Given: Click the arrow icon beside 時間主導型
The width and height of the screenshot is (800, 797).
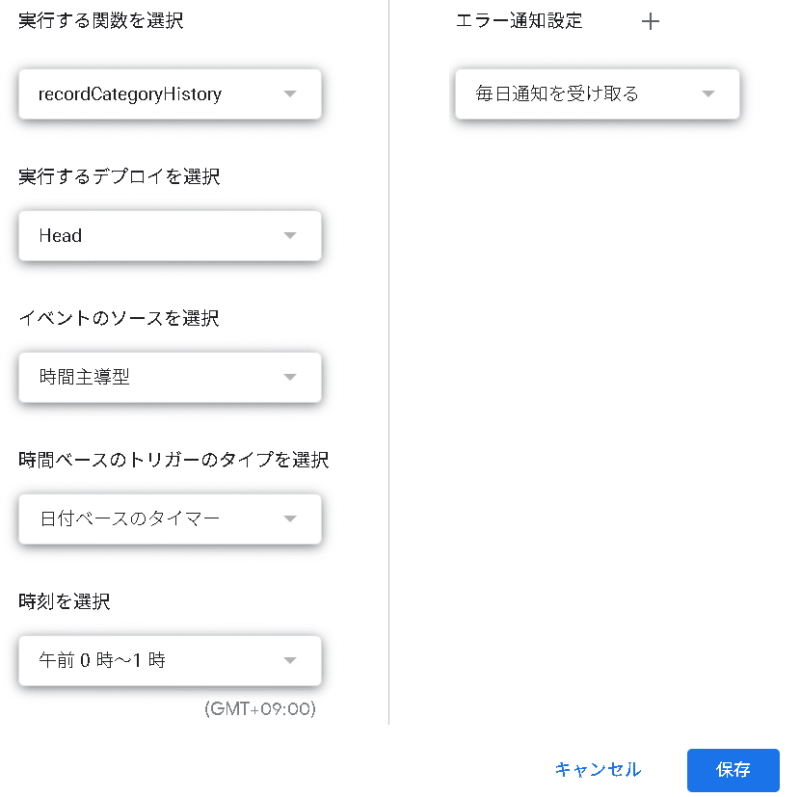Looking at the screenshot, I should click(x=290, y=377).
